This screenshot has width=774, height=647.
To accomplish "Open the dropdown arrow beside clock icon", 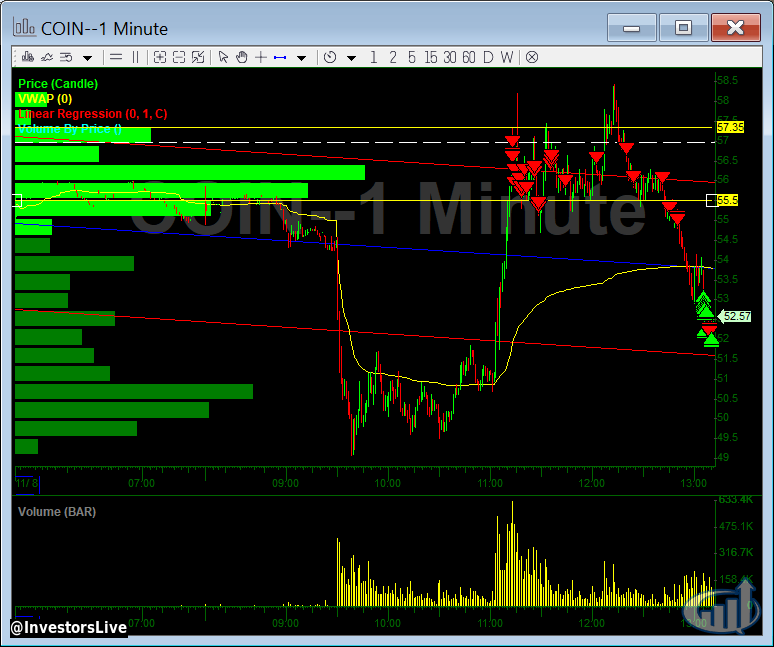I will coord(351,58).
